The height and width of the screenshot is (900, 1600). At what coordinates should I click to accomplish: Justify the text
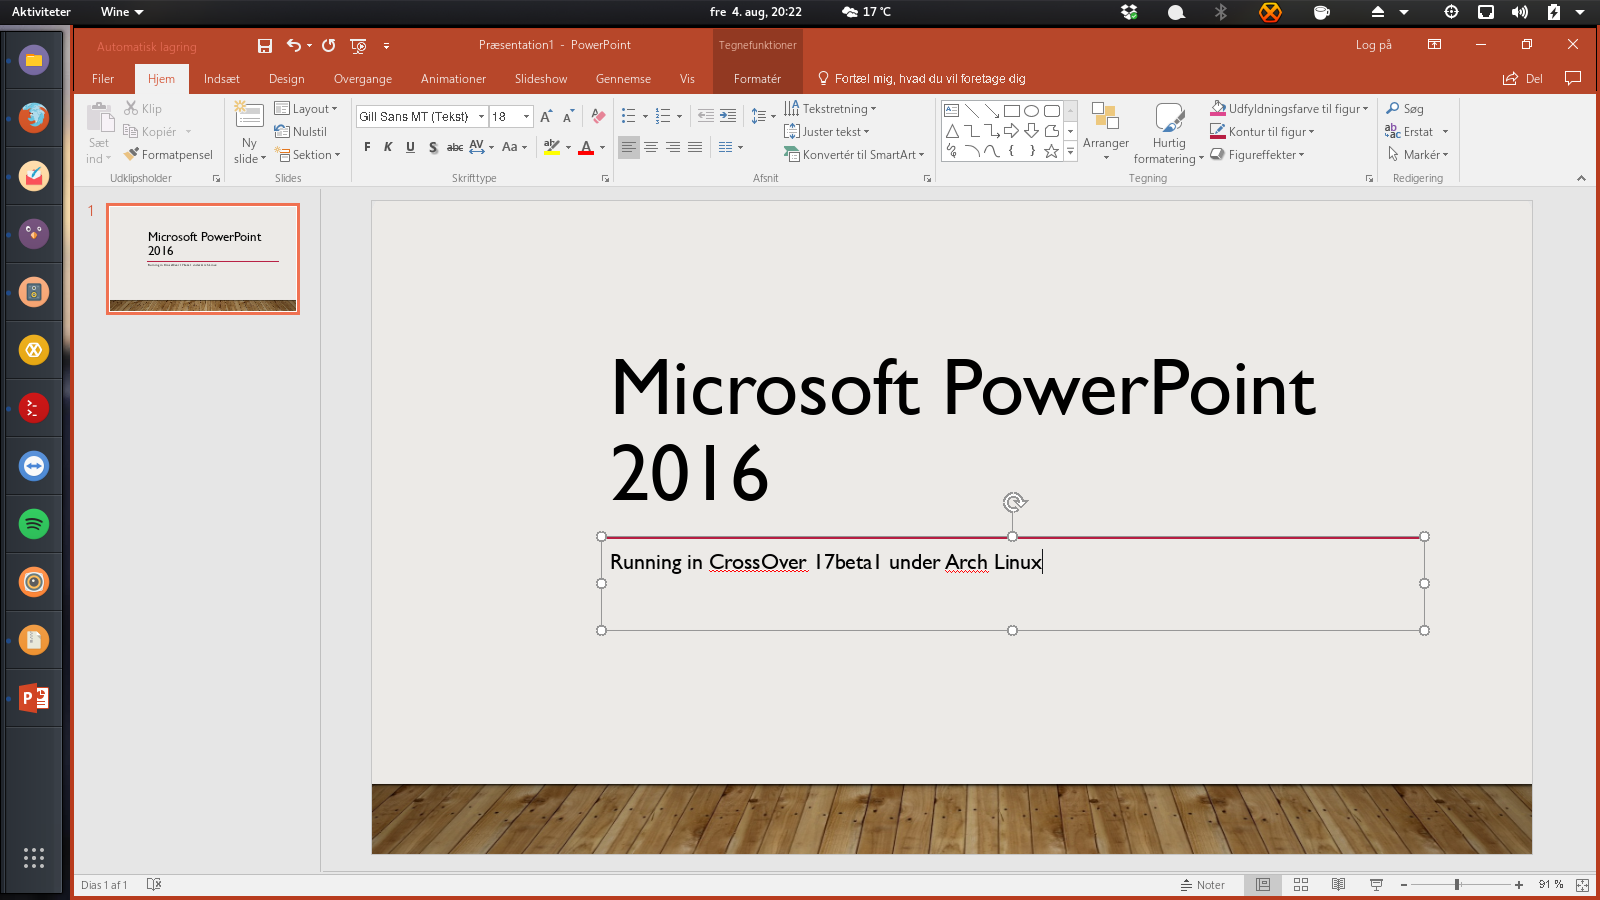pos(695,147)
